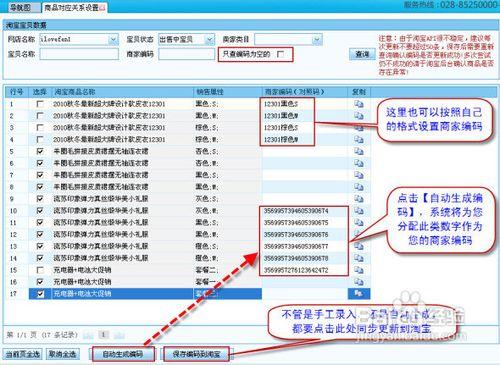Focus the 宝贝名称 input field
The height and width of the screenshot is (365, 500).
[x=79, y=54]
